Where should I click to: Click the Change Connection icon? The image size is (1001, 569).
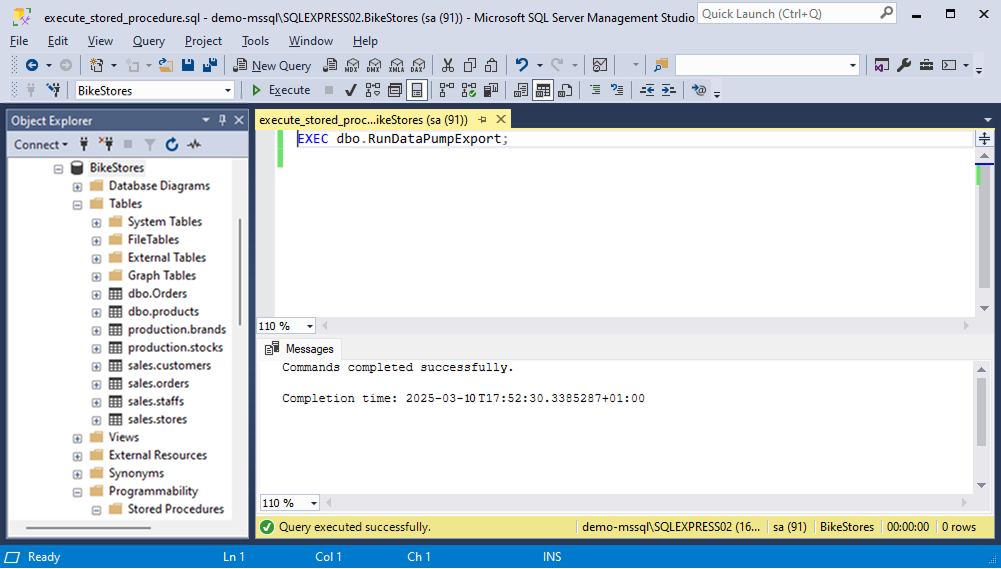tap(54, 90)
